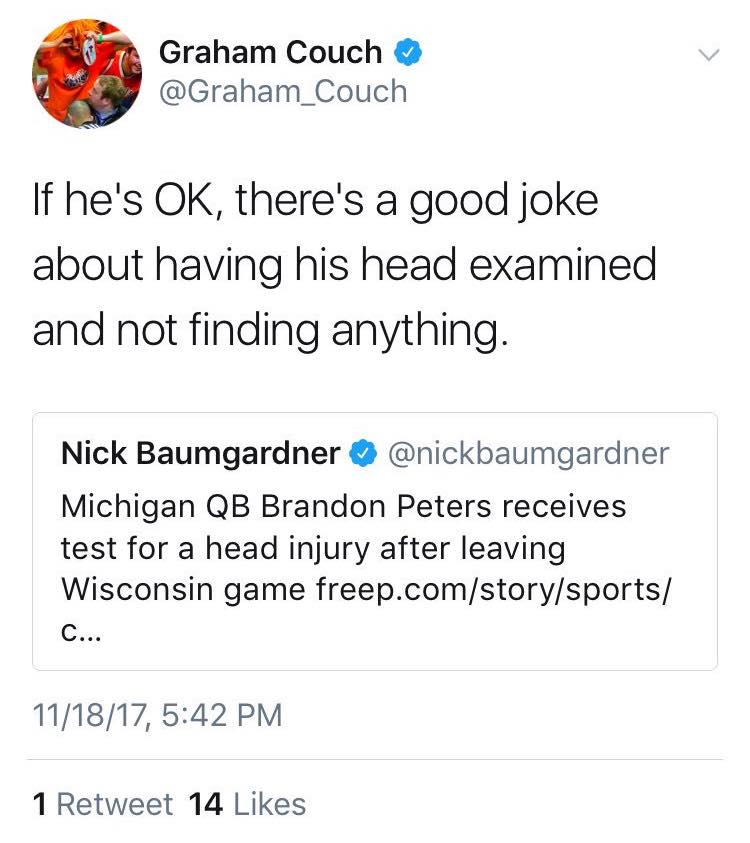
Task: Click the Nick Baumgardner display name
Action: coord(200,454)
